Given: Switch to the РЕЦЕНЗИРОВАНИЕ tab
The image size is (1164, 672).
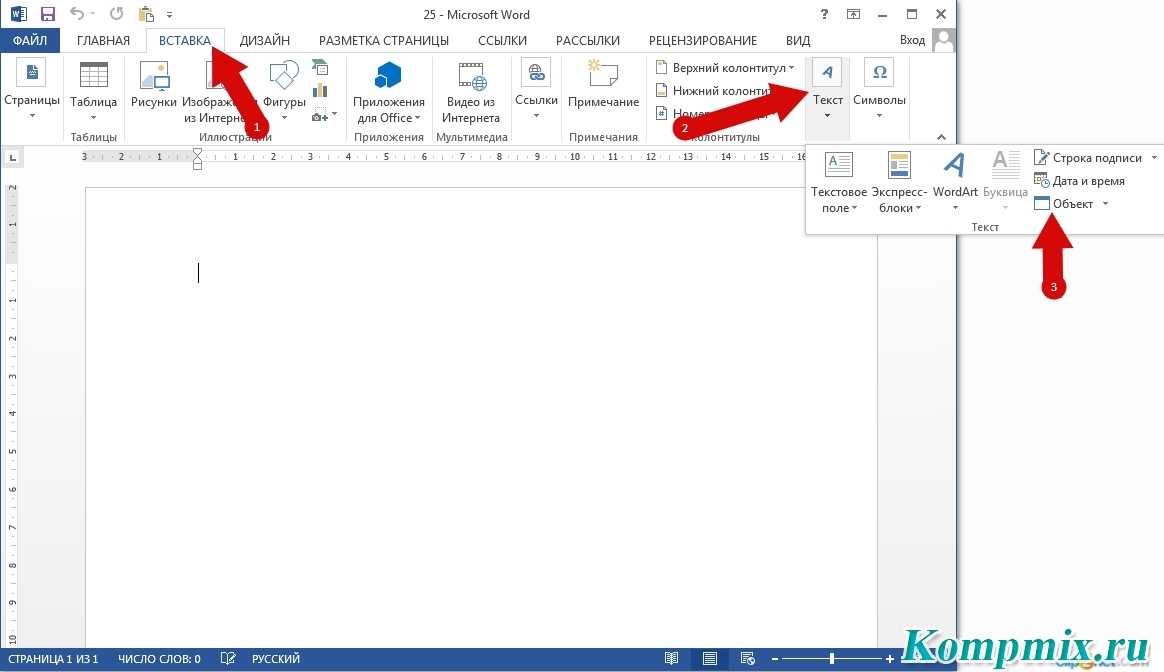Looking at the screenshot, I should click(702, 40).
